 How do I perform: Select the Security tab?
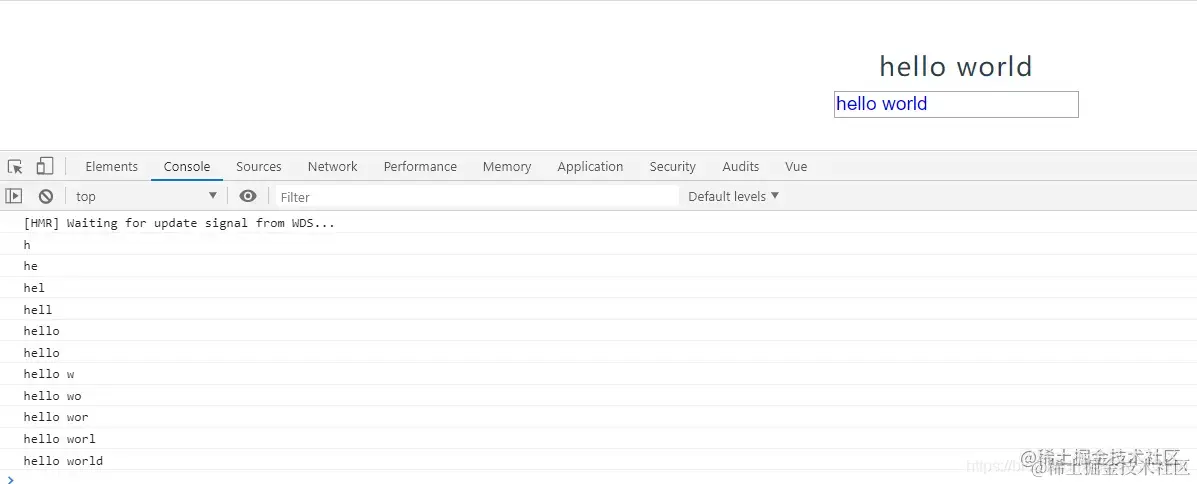(x=673, y=166)
